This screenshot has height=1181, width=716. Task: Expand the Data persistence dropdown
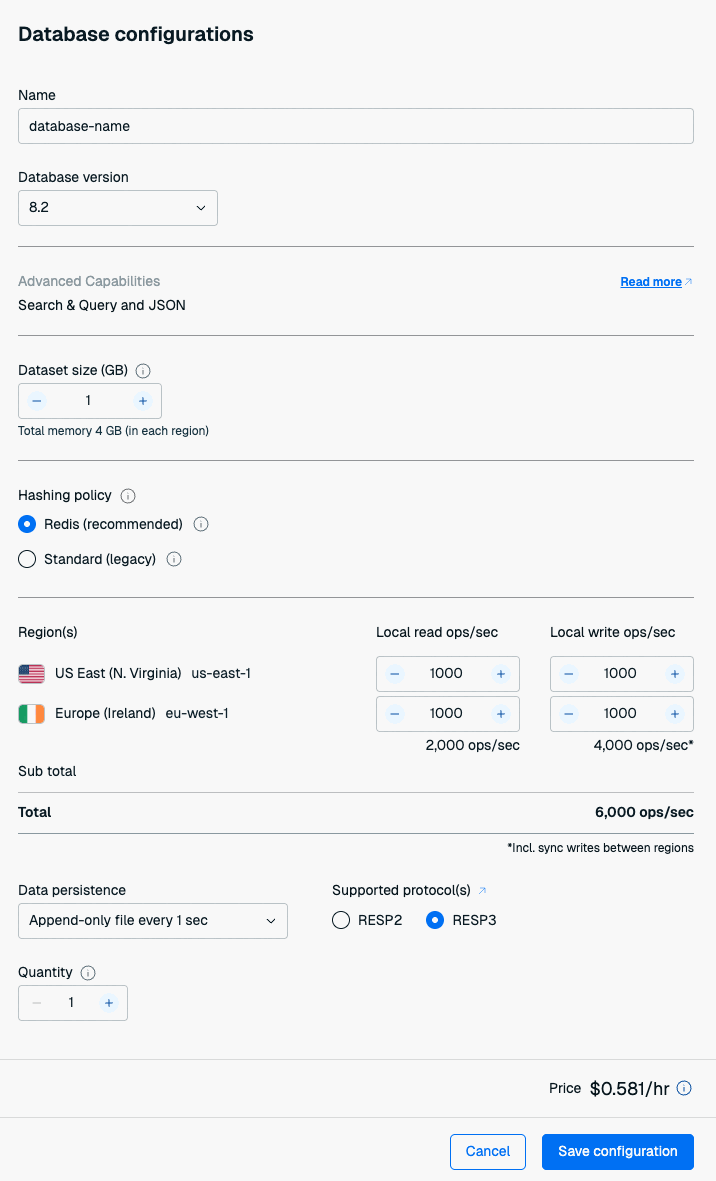[153, 921]
